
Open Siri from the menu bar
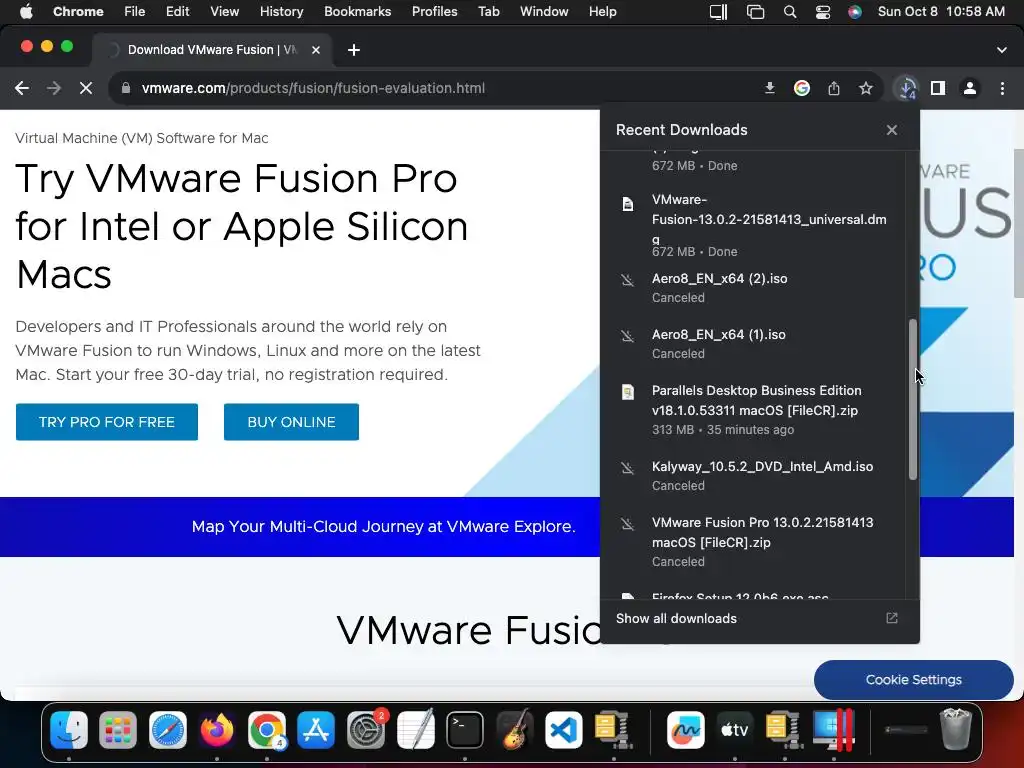(855, 12)
